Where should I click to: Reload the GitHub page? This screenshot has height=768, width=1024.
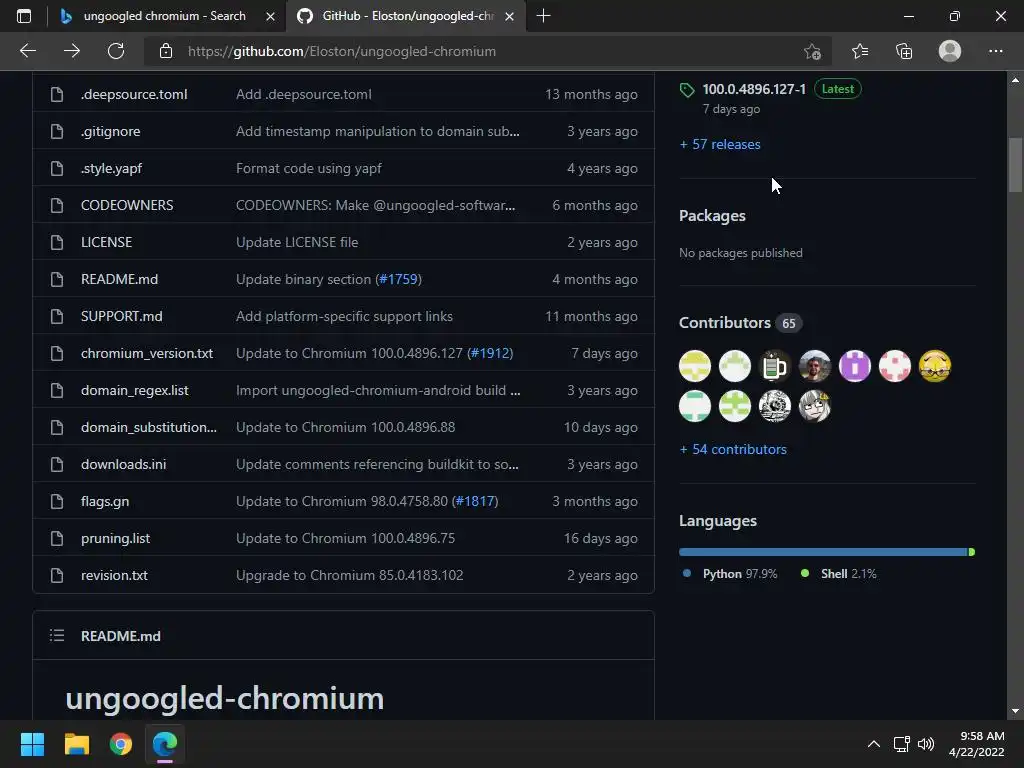coord(116,51)
